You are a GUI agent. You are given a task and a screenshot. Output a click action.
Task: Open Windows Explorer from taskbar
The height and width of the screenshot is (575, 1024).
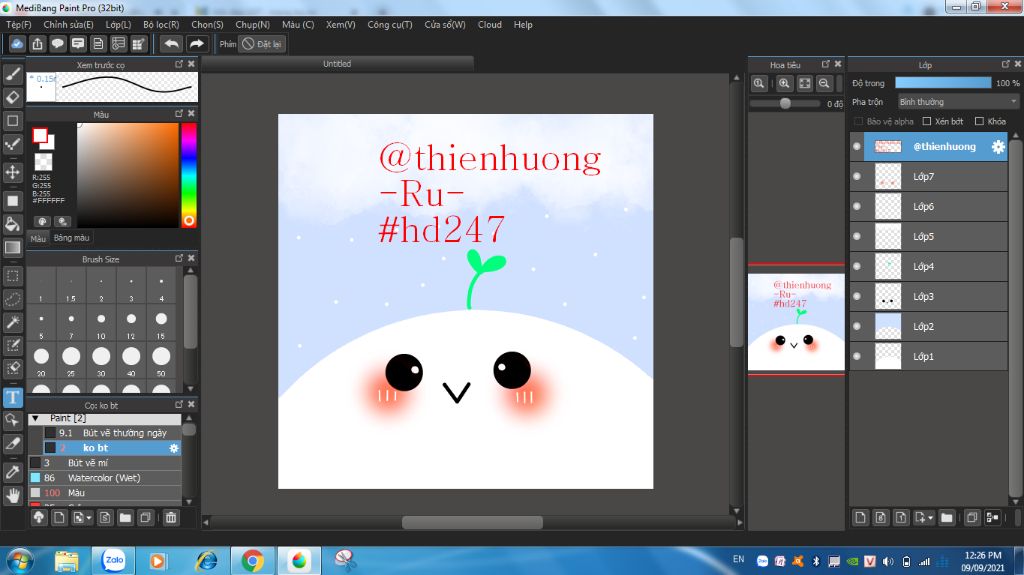pyautogui.click(x=66, y=561)
